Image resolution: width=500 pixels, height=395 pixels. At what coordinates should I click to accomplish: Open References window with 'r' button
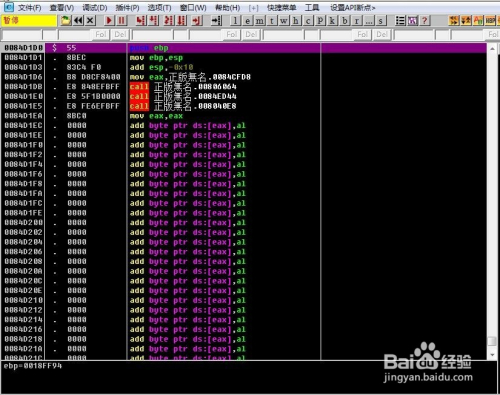(x=356, y=21)
